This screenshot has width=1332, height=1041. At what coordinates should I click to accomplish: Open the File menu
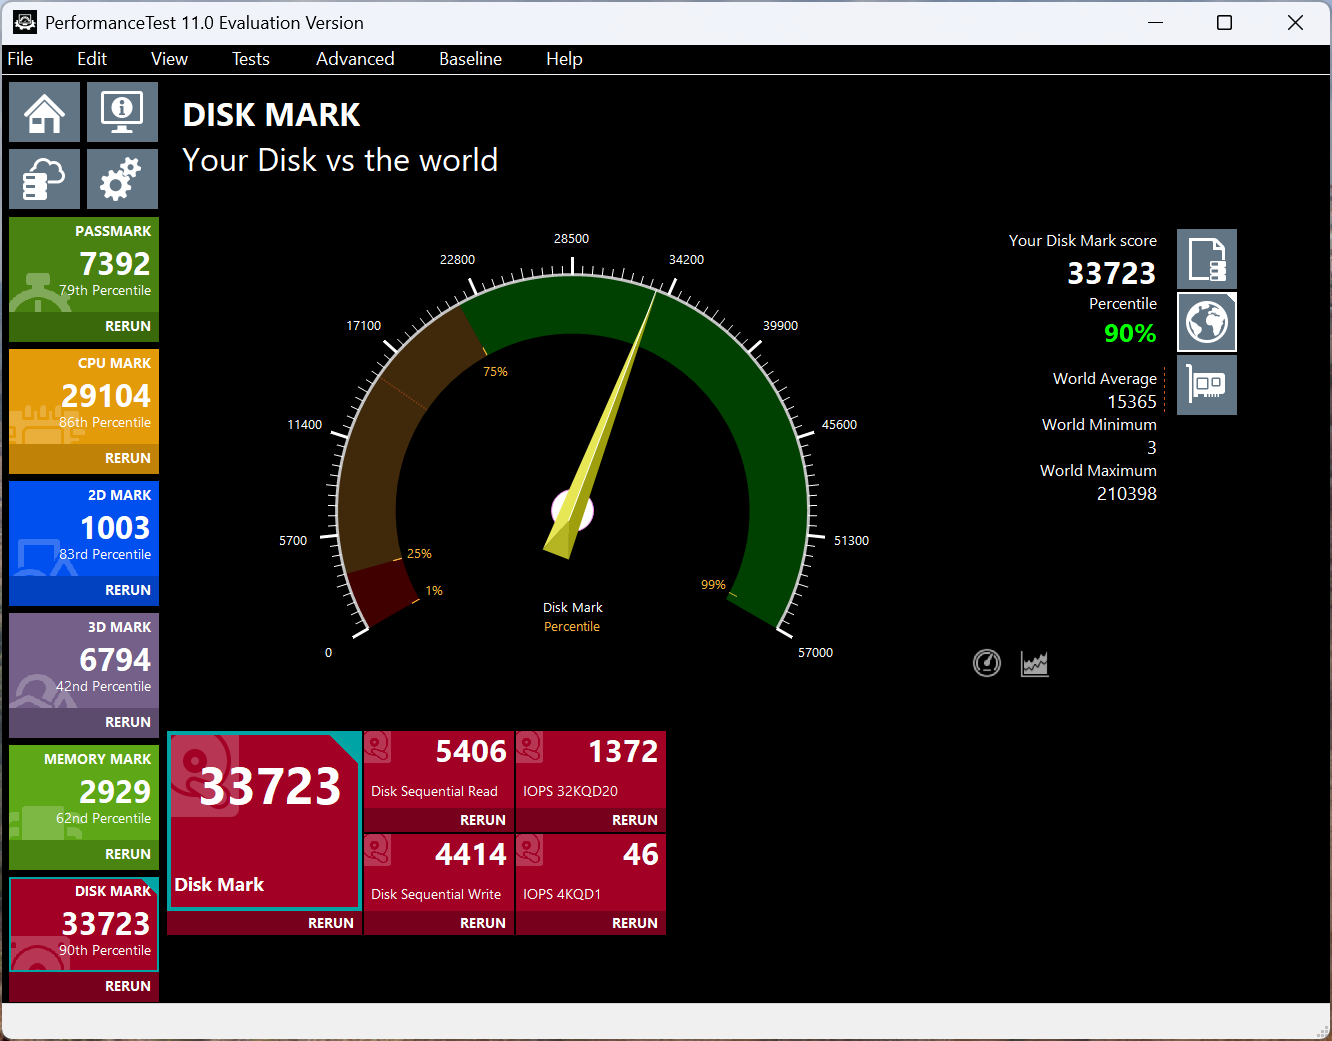click(x=20, y=59)
